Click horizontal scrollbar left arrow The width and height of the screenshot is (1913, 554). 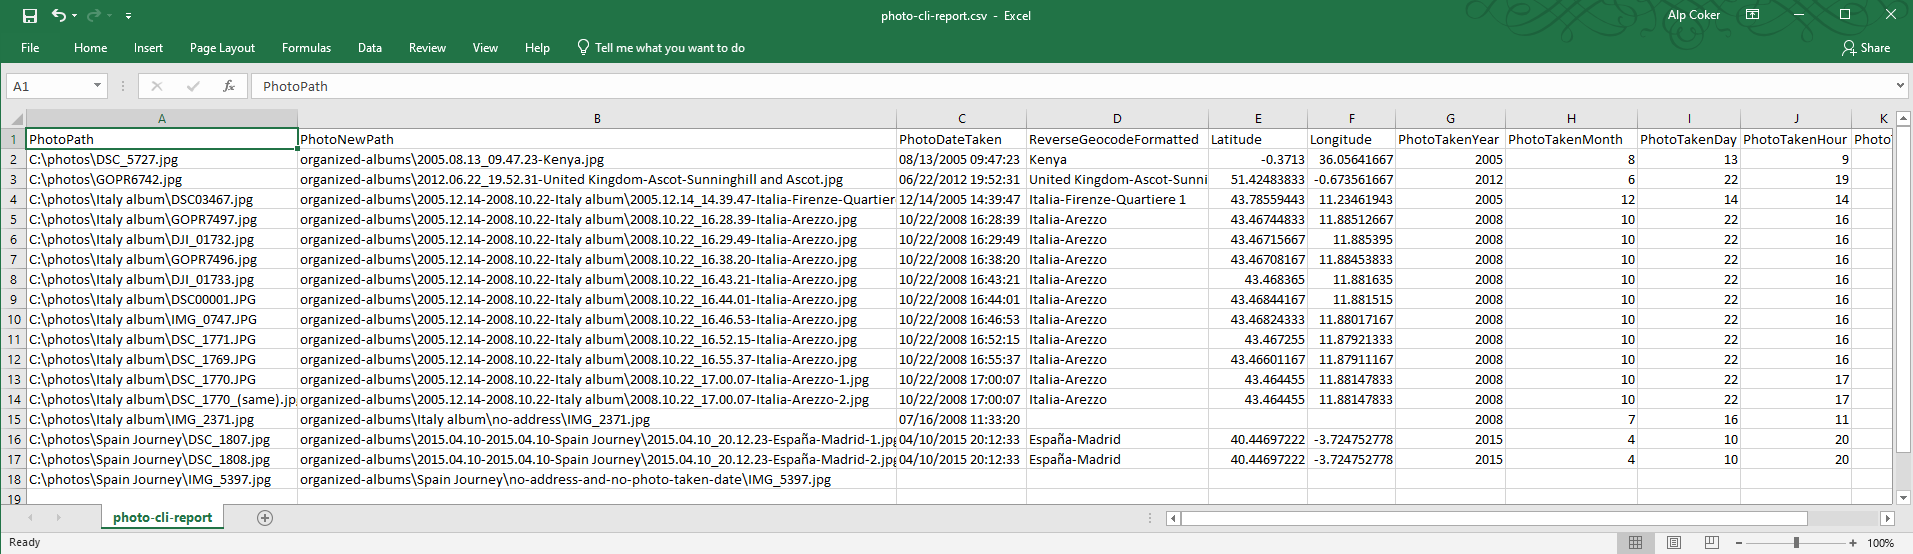point(1173,518)
